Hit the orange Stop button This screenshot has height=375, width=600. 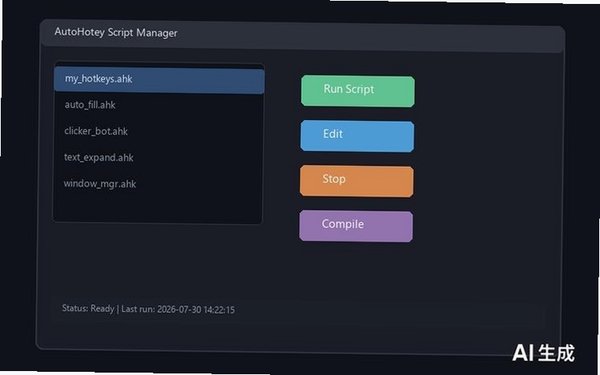[357, 181]
